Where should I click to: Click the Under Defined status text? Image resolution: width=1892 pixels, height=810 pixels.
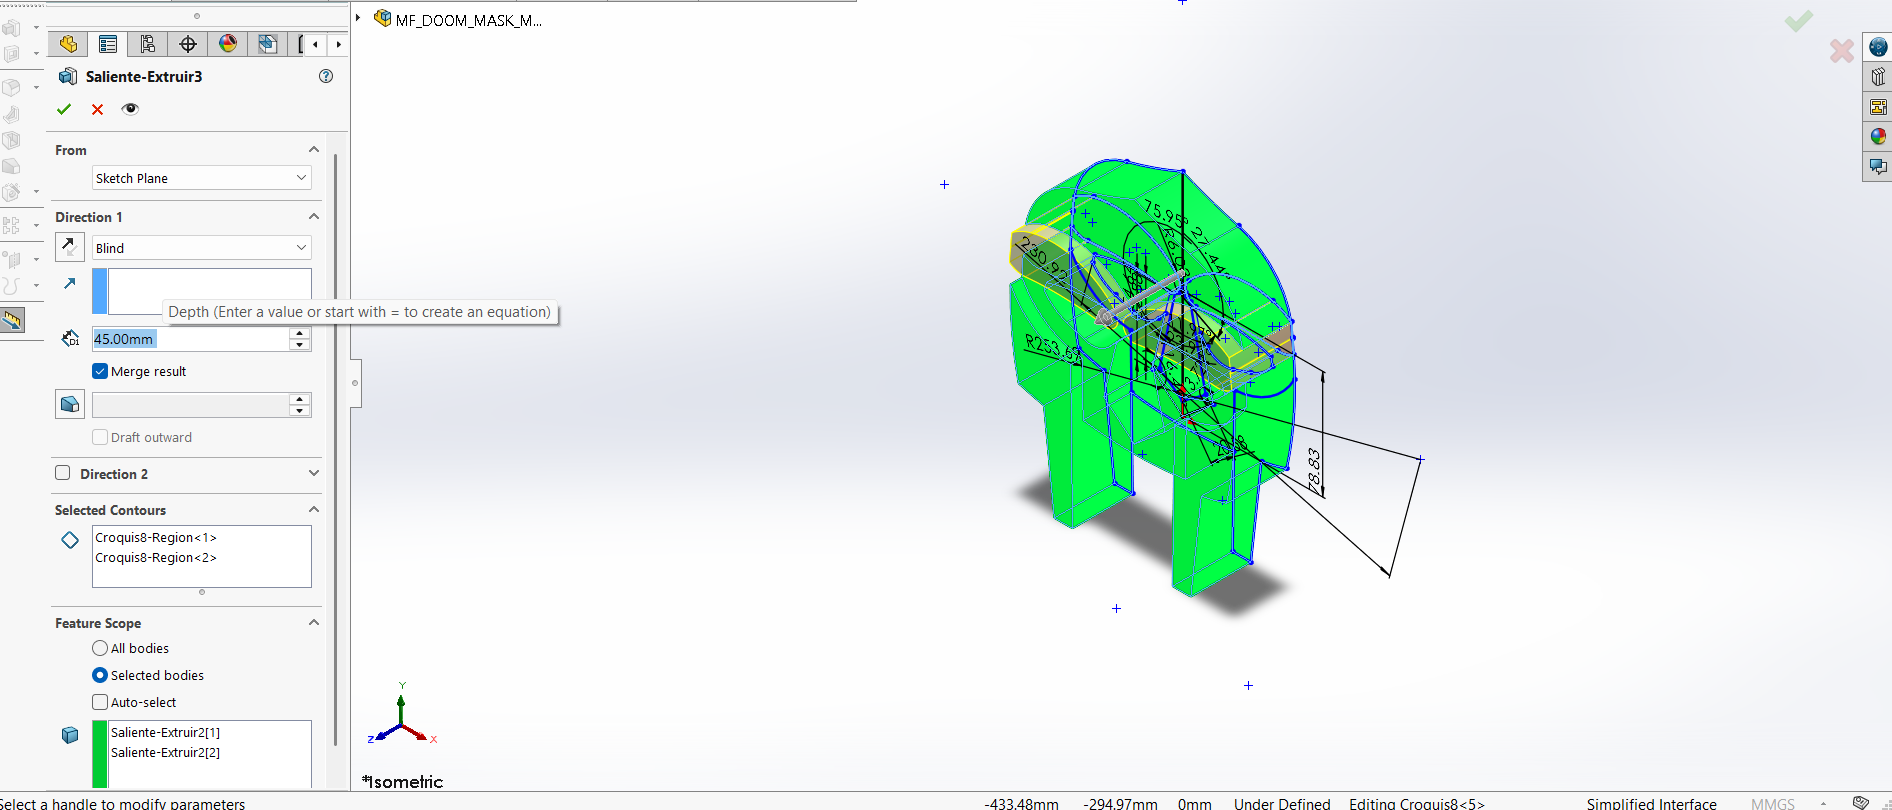click(x=1282, y=803)
